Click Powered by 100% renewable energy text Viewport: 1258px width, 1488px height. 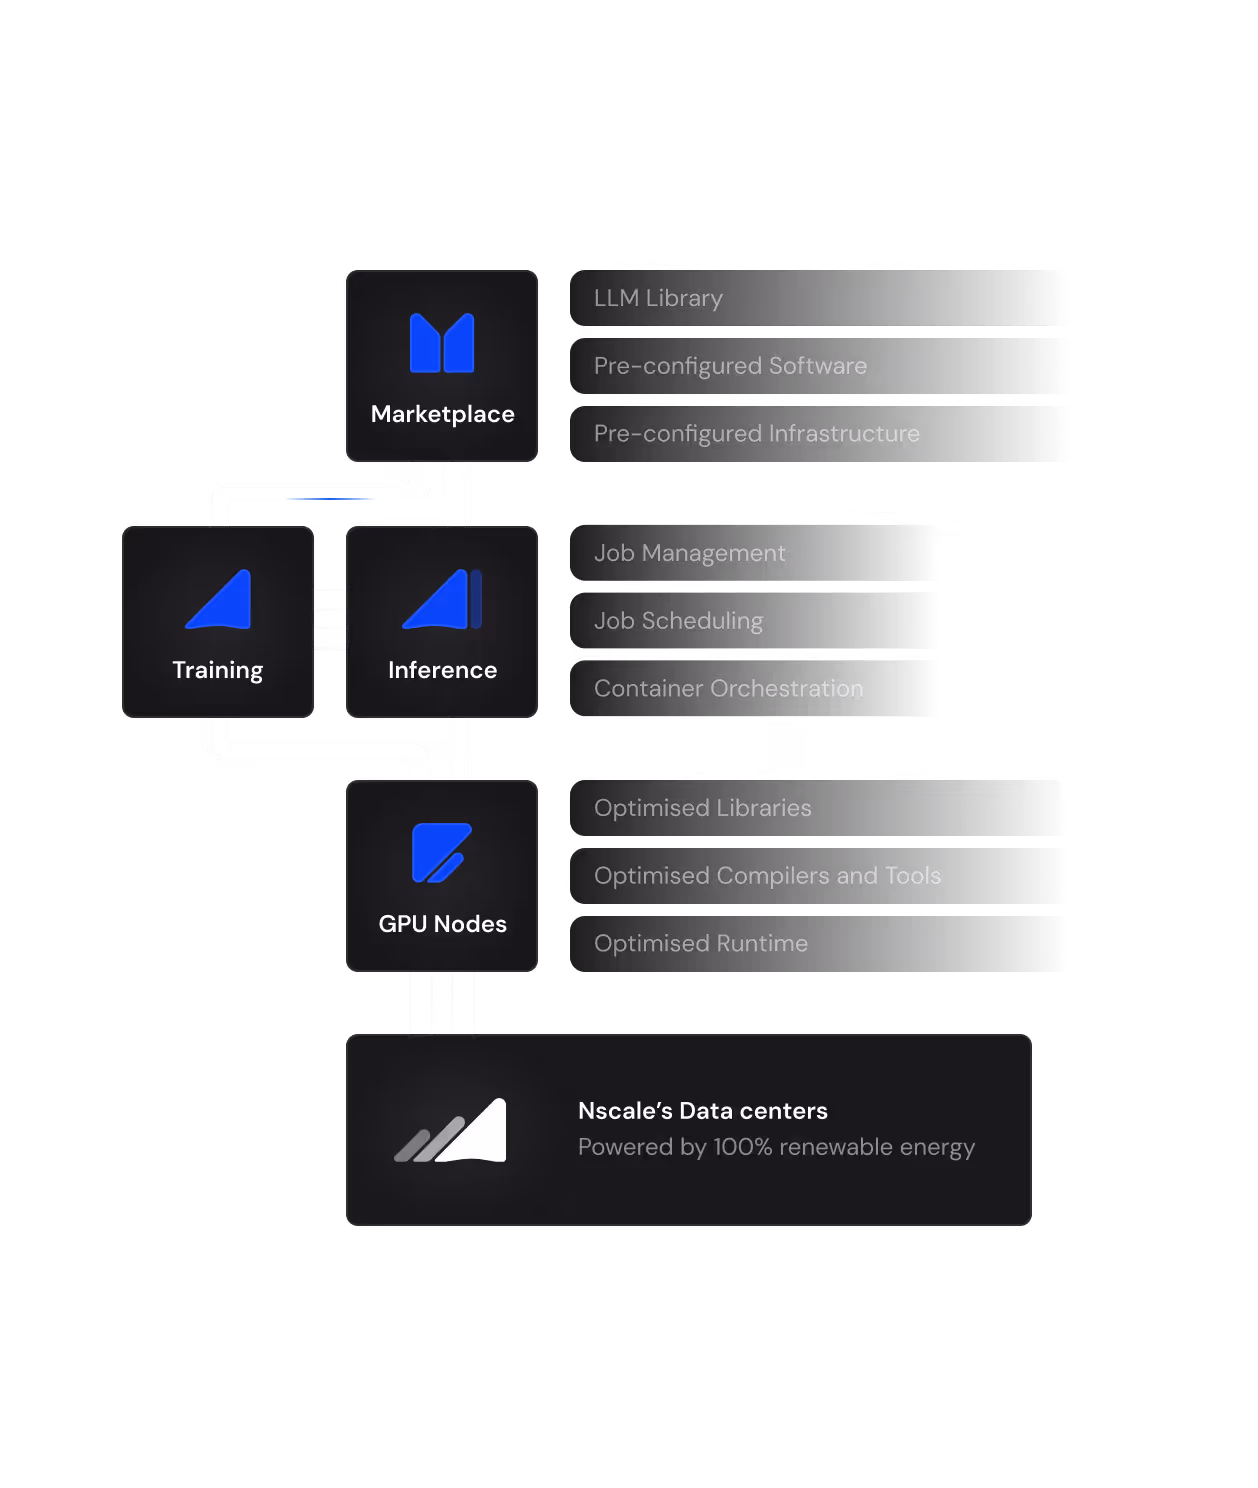(776, 1147)
